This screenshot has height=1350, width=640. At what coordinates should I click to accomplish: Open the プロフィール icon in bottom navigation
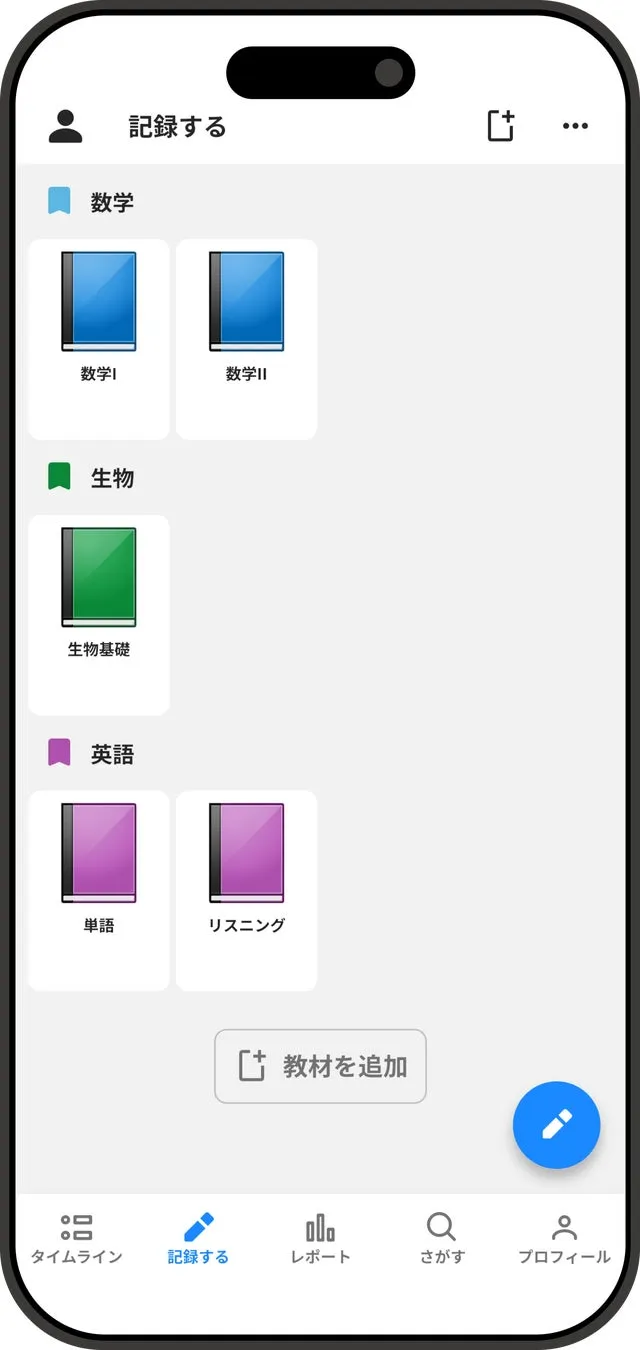(563, 1225)
